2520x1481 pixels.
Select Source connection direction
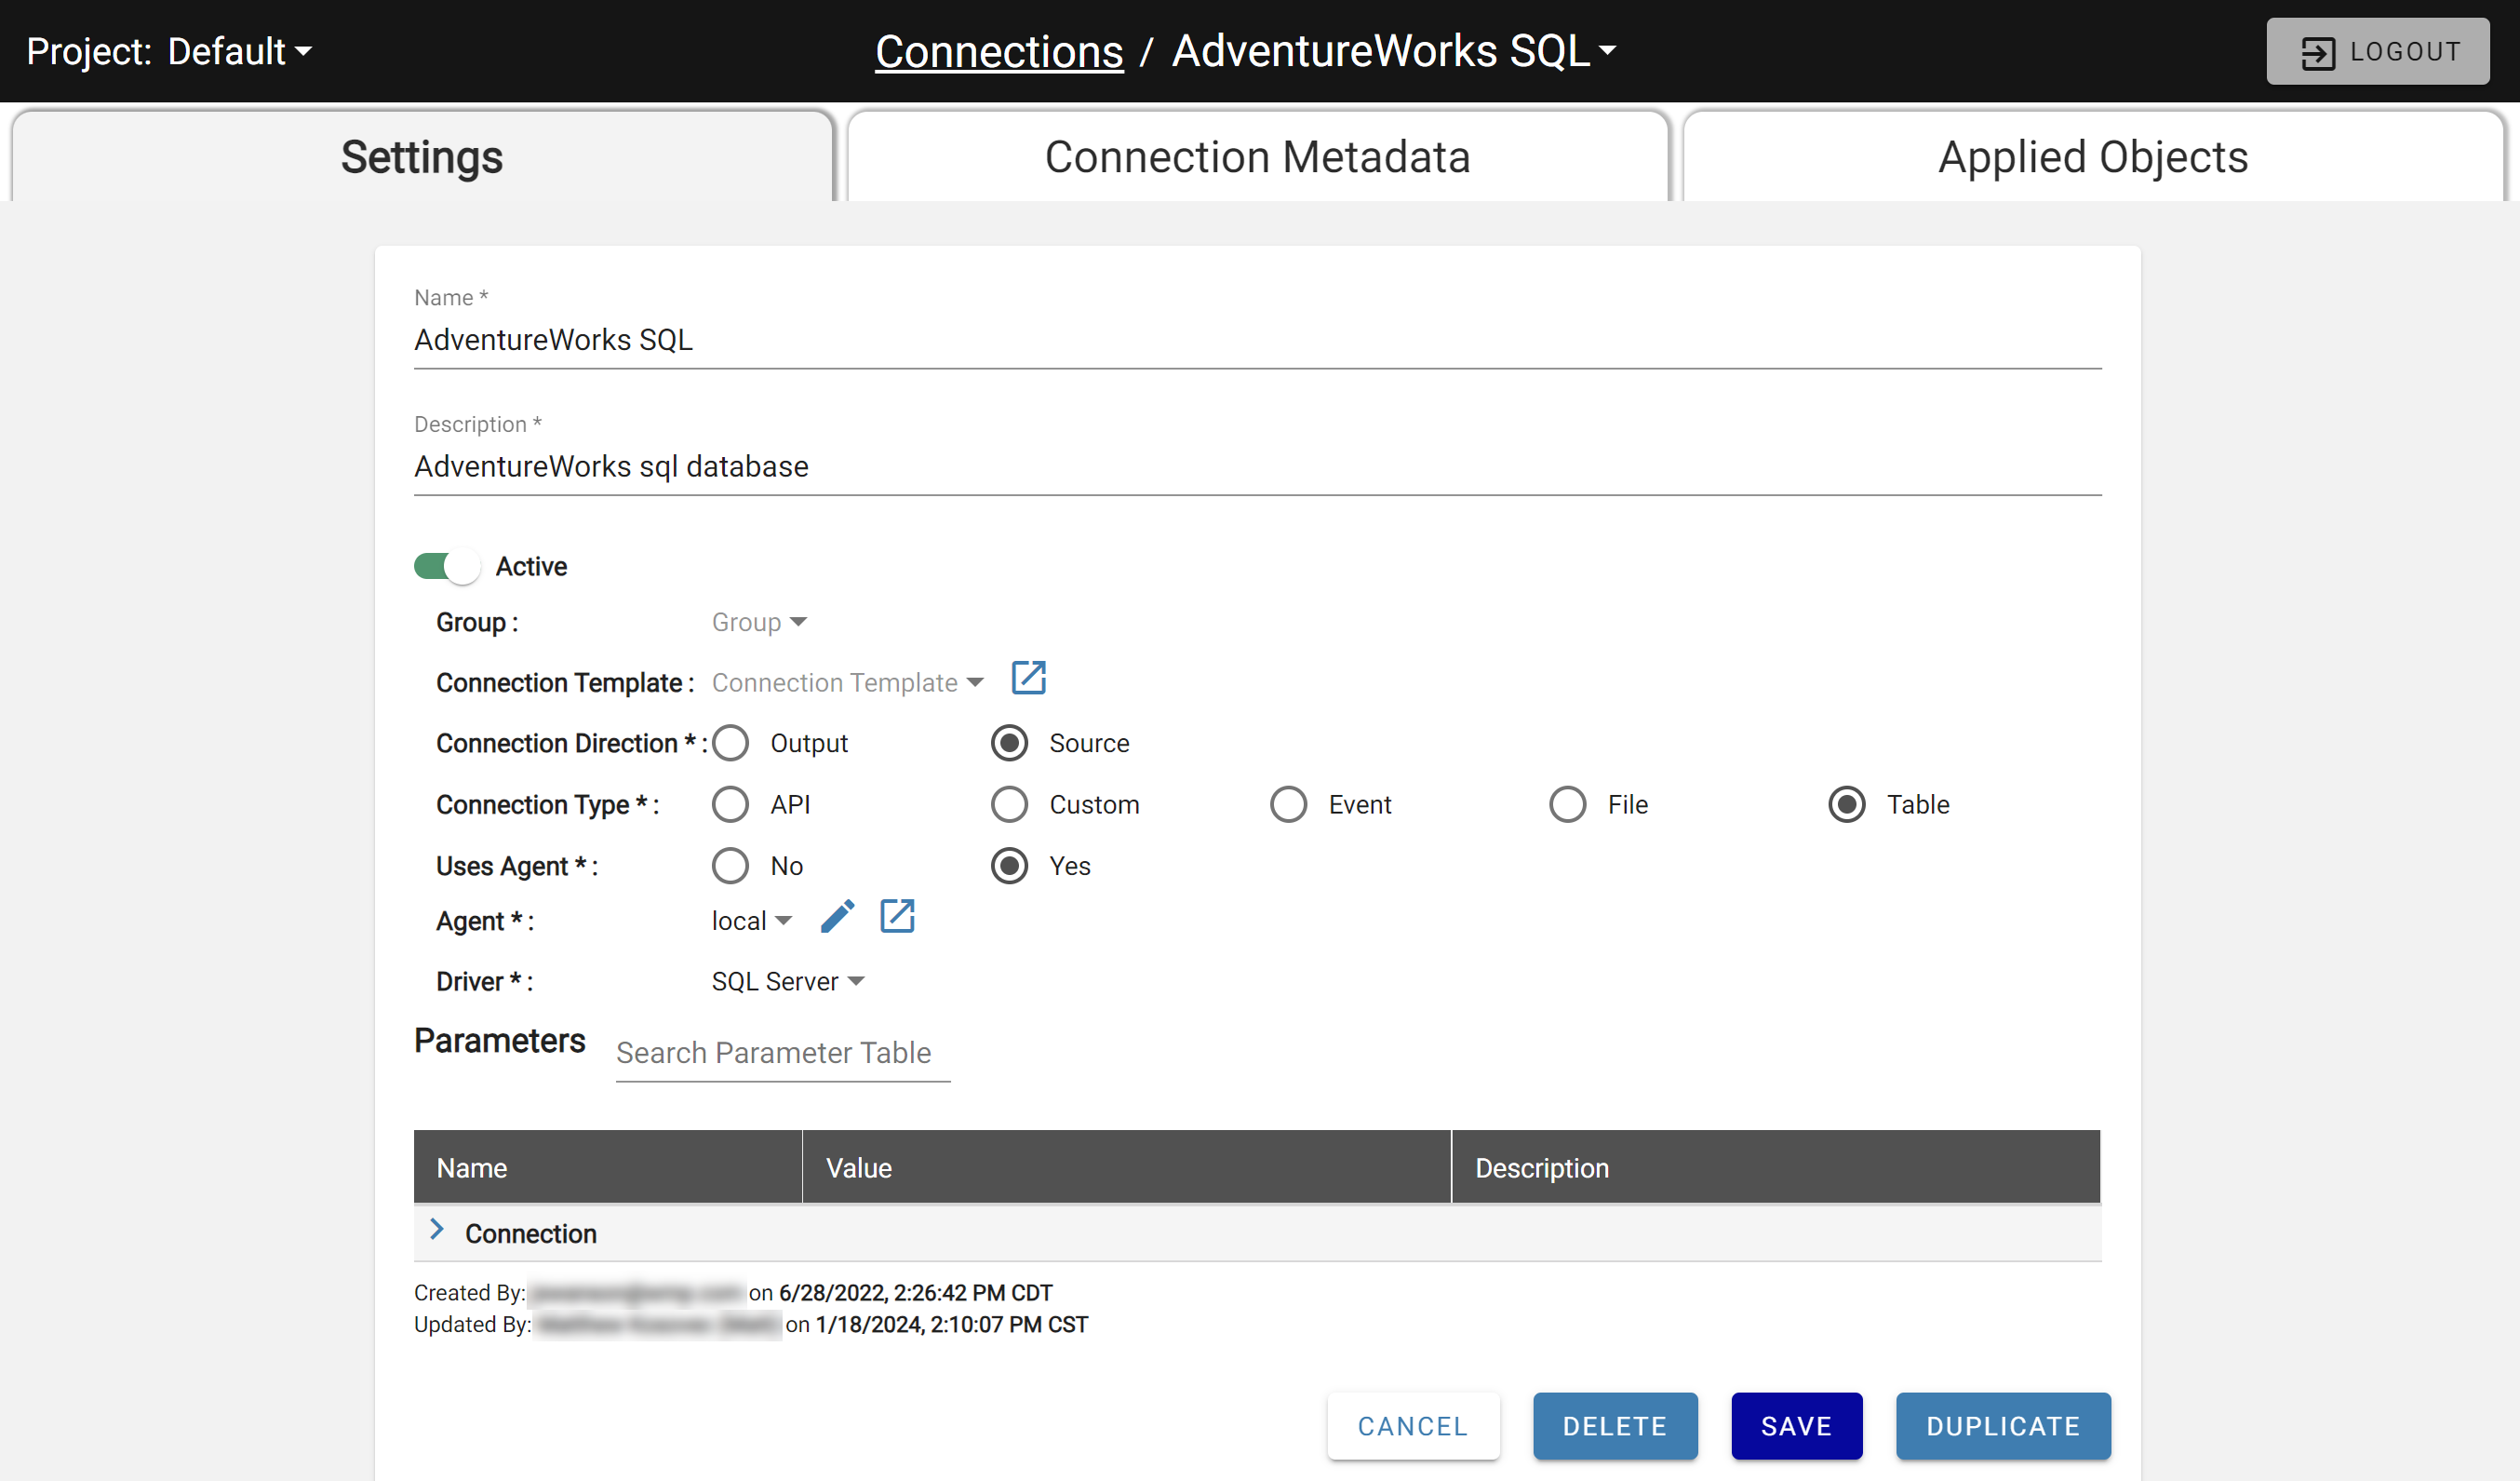tap(1009, 743)
